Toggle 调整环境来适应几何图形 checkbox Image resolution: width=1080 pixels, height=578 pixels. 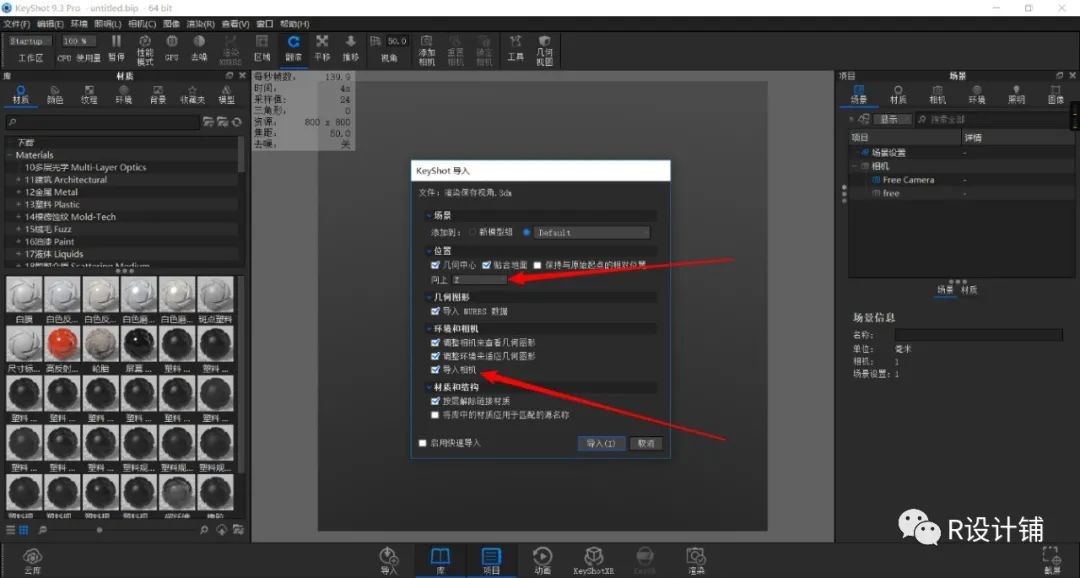435,356
